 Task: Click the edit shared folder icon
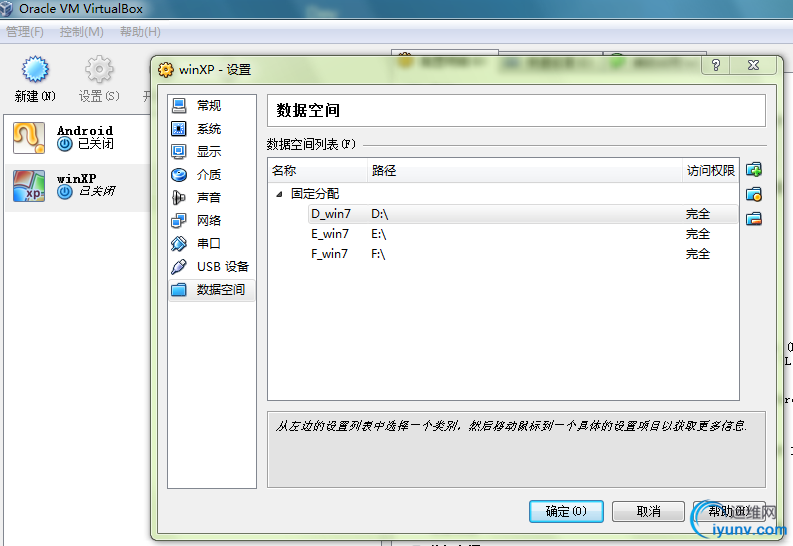point(754,194)
